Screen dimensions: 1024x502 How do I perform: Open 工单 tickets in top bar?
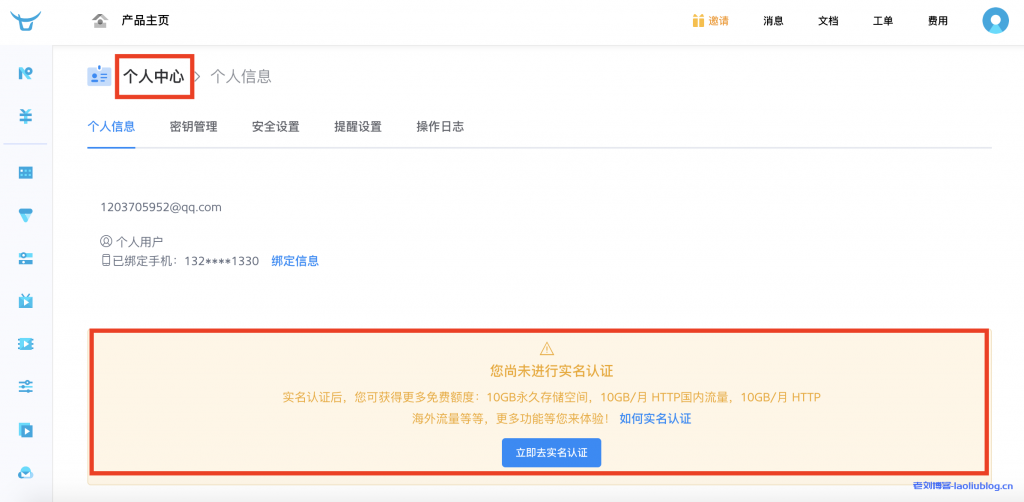pyautogui.click(x=883, y=21)
